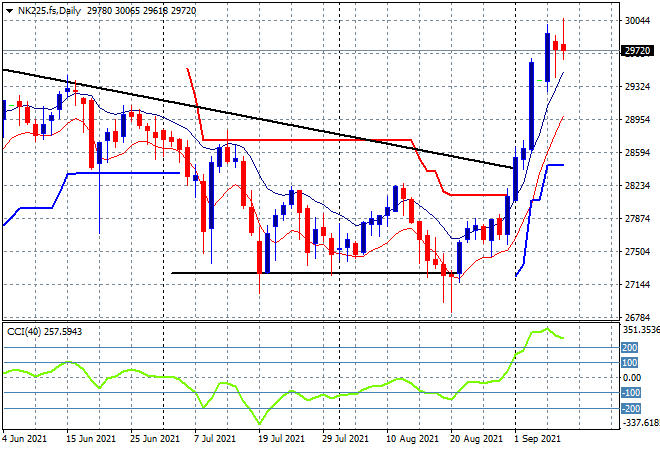Click the NK225.fs,Daily symbol title

(x=49, y=11)
